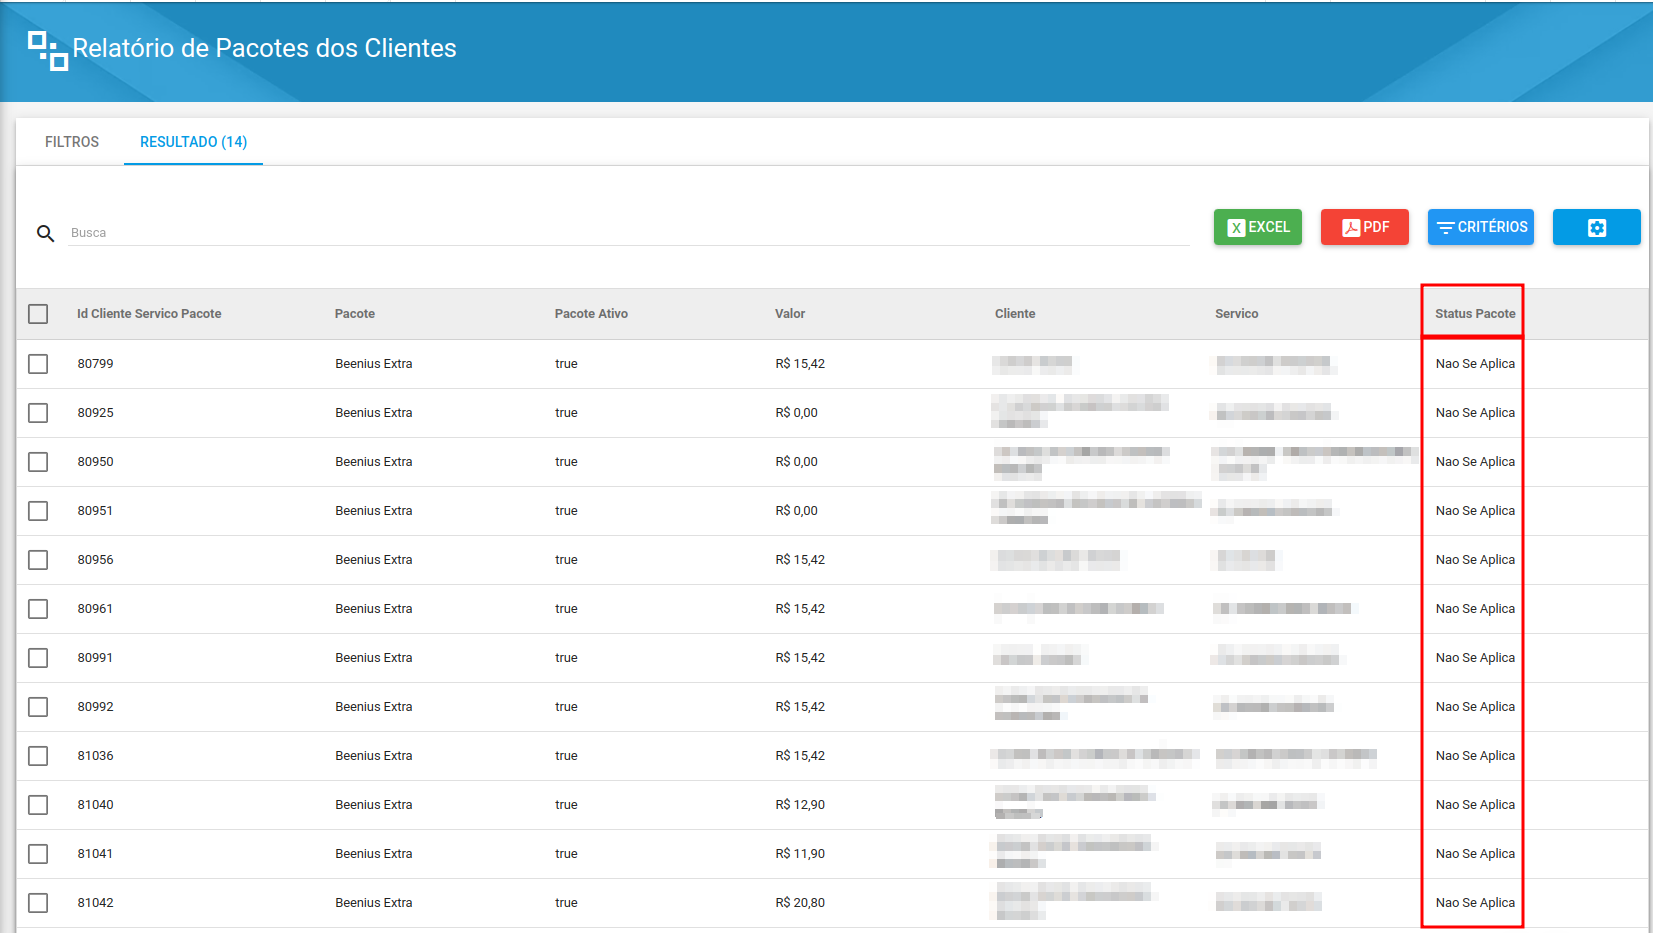Click the ID cell 80951

pos(95,511)
